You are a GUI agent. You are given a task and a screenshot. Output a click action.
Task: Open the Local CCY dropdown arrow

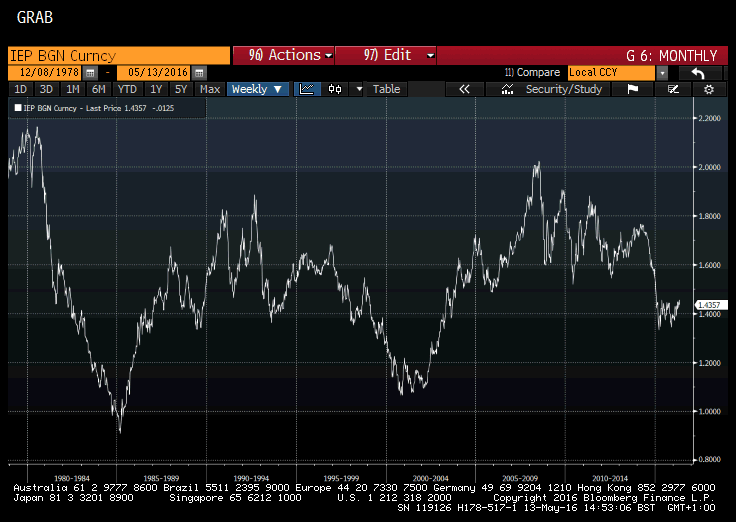[662, 73]
